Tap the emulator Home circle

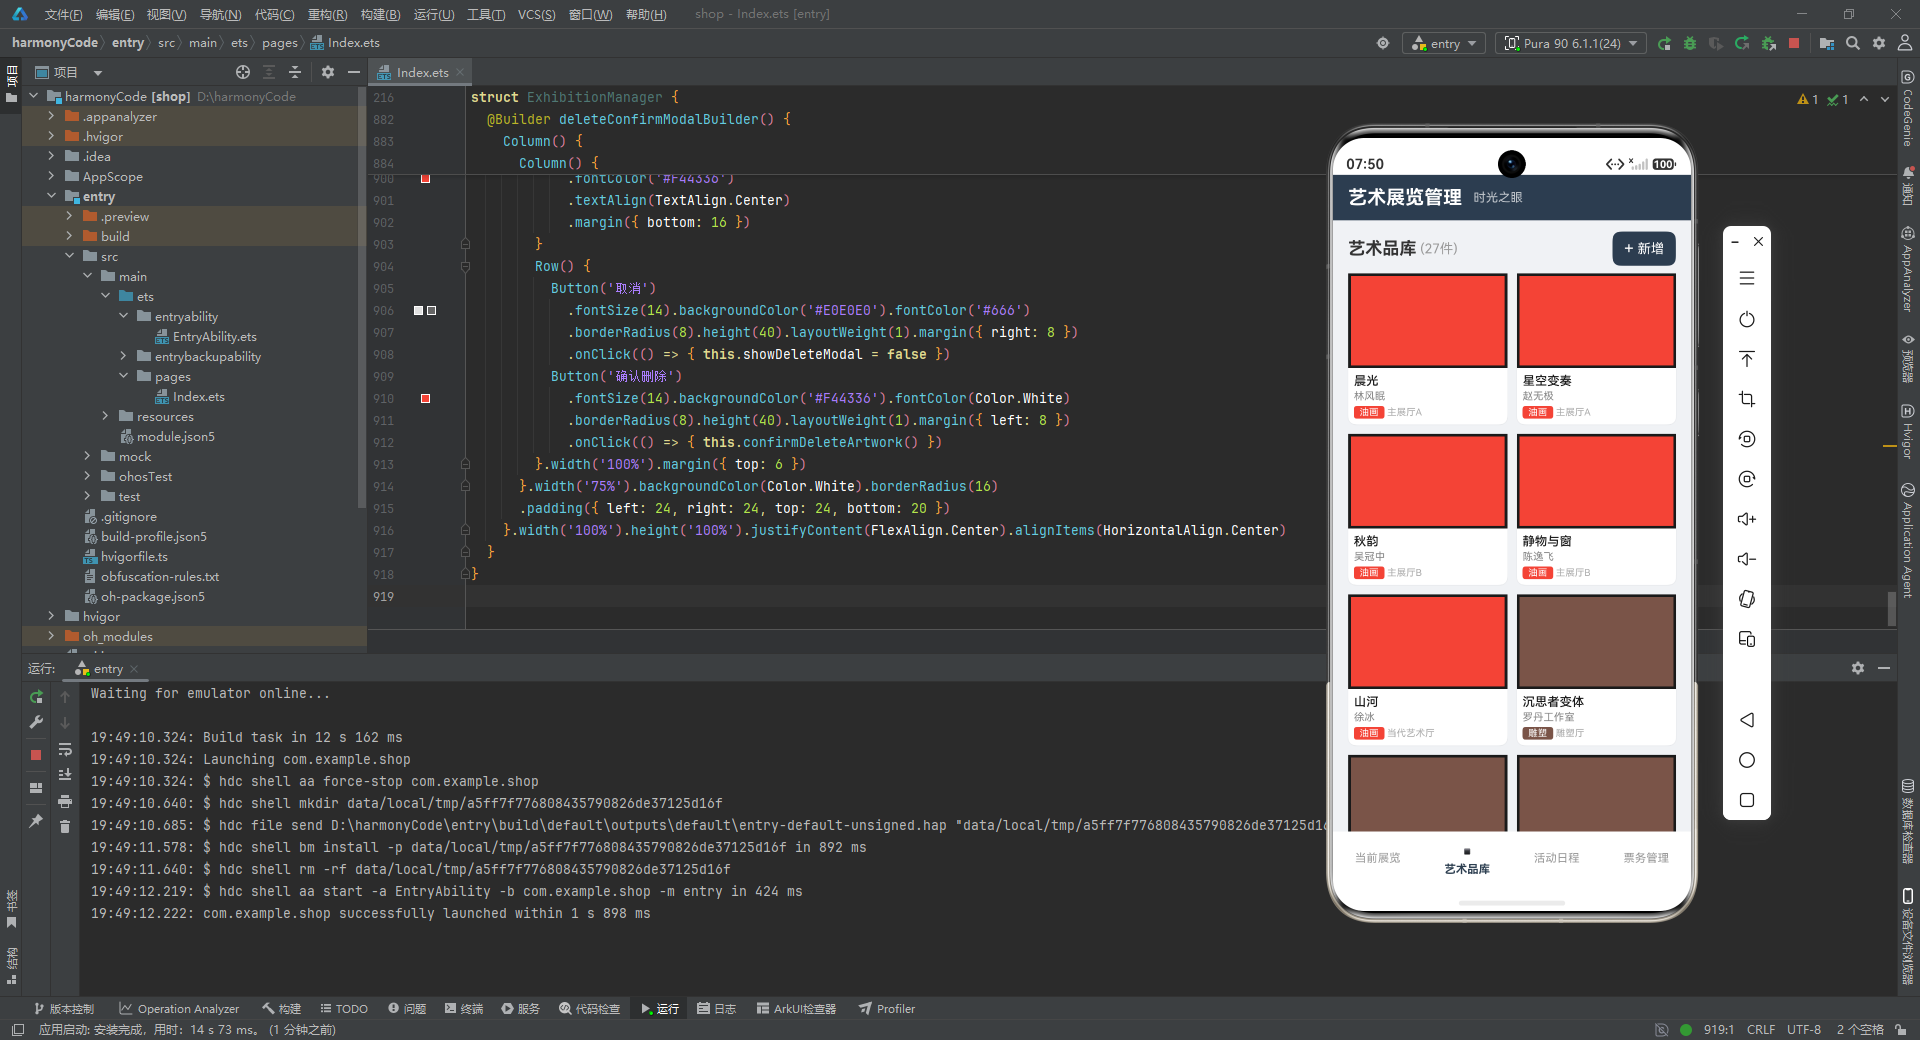point(1747,760)
